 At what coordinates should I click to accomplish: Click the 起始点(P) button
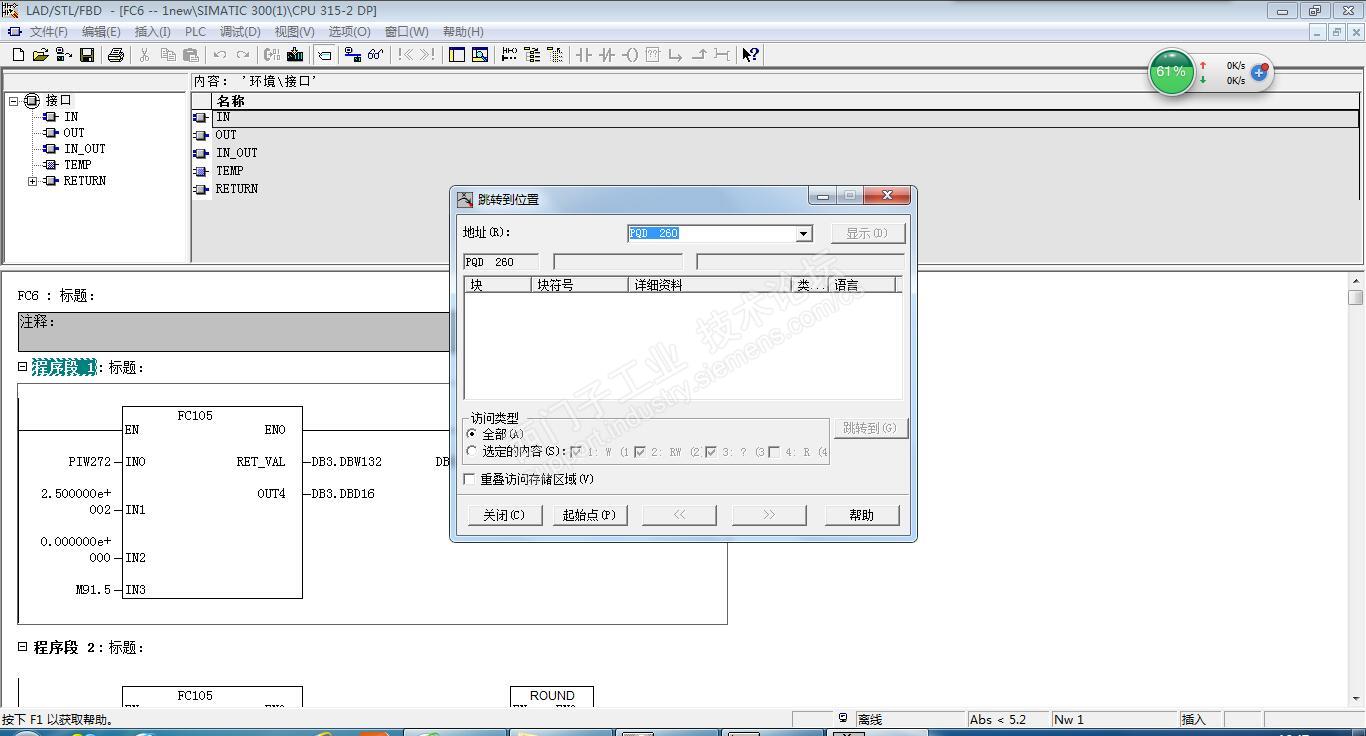pyautogui.click(x=590, y=515)
